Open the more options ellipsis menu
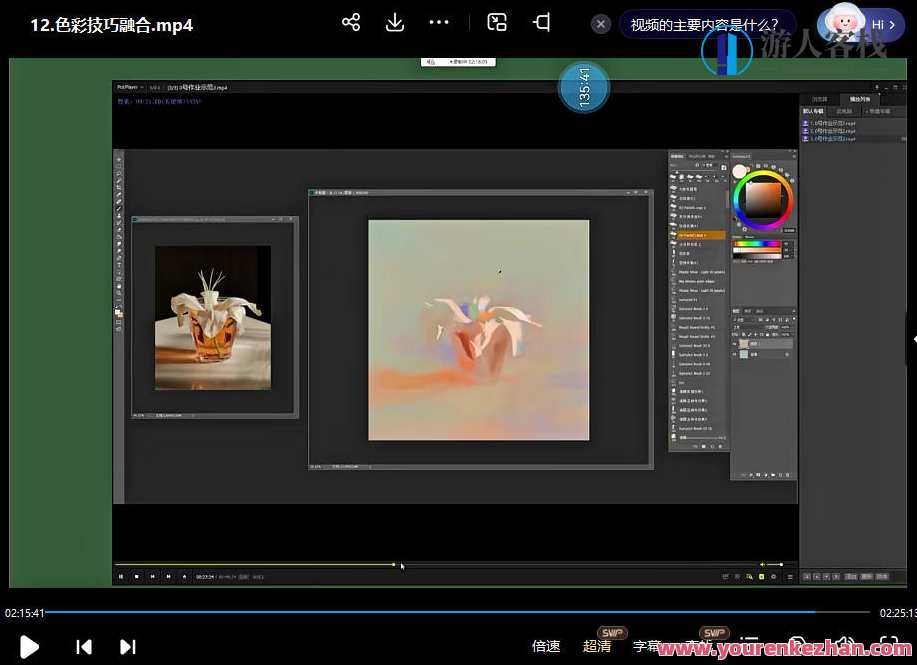This screenshot has height=665, width=917. coord(439,23)
